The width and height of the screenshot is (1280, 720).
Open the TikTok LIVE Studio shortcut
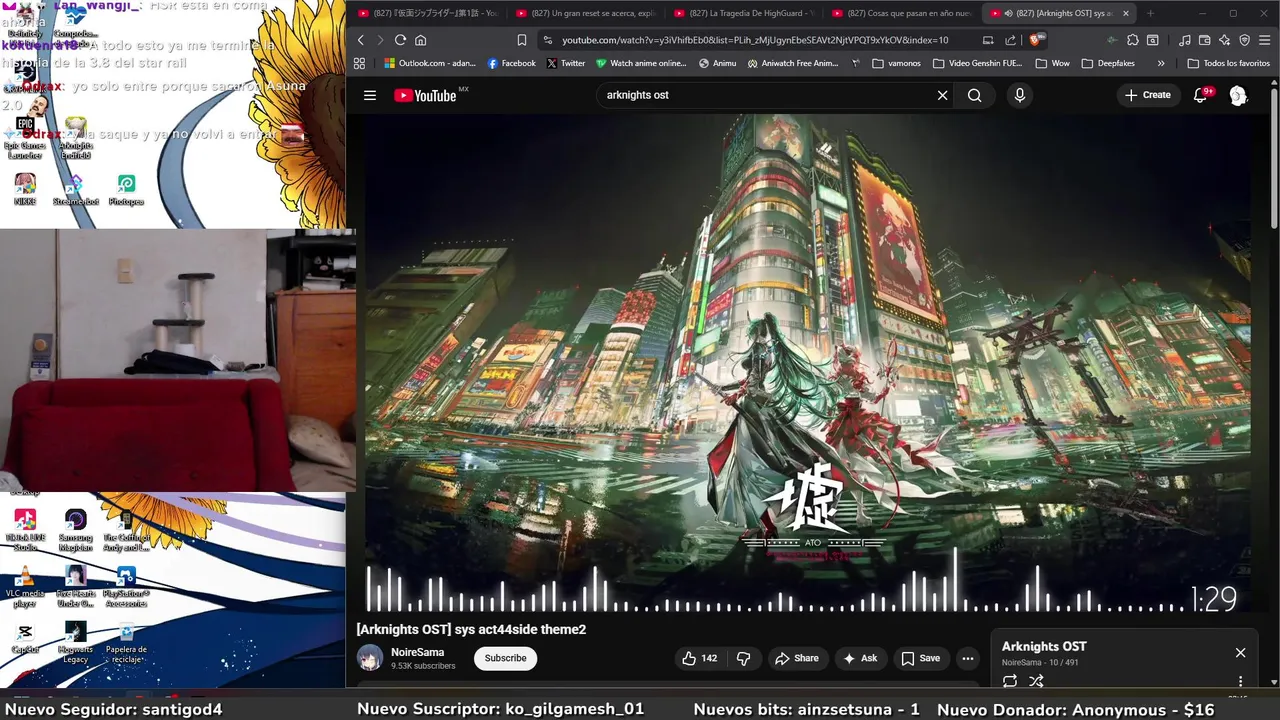[x=25, y=530]
